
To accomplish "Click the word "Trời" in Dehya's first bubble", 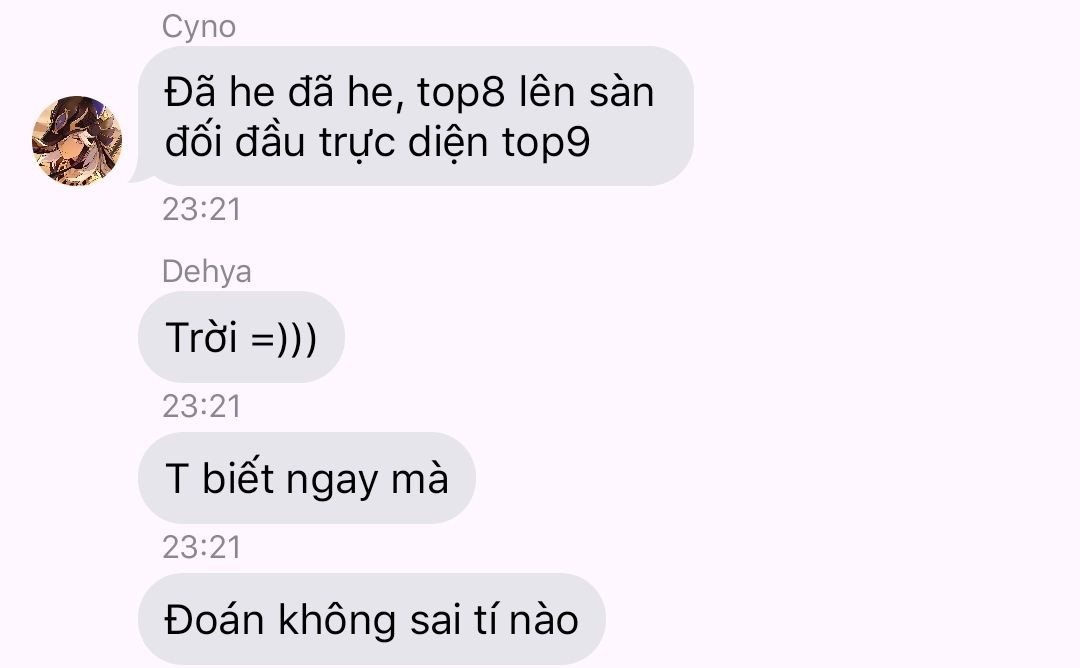I will pos(201,337).
